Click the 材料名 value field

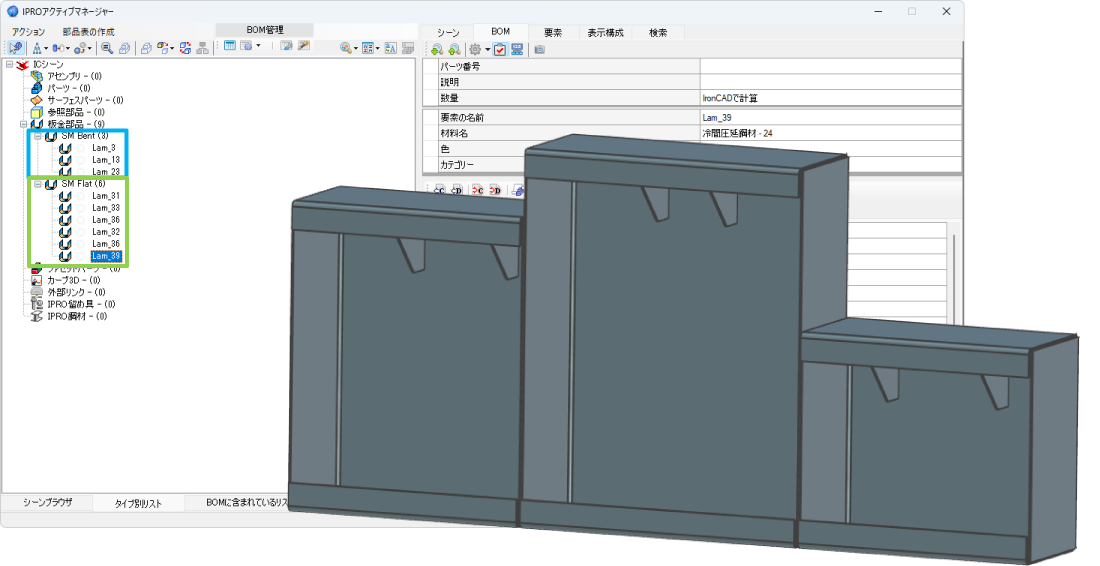(831, 133)
